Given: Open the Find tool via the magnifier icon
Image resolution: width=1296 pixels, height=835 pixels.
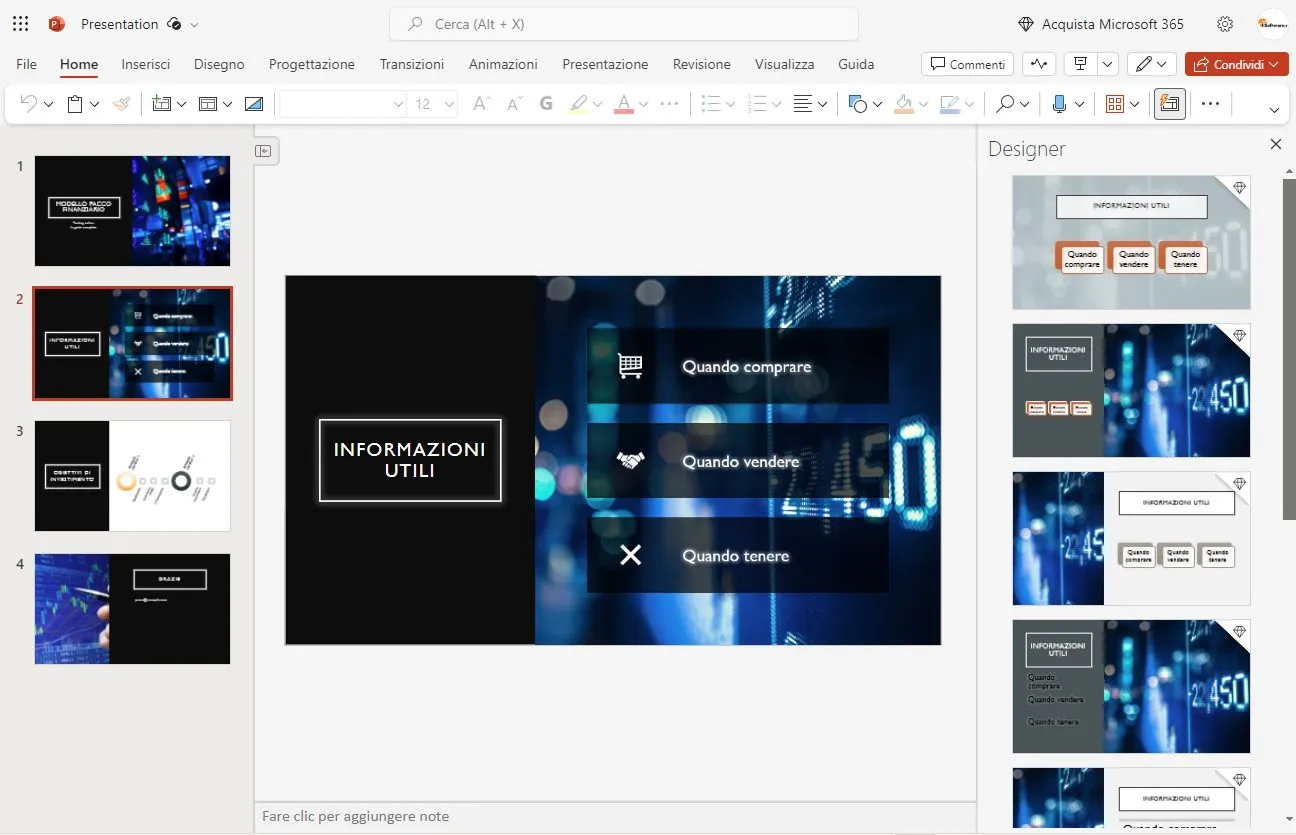Looking at the screenshot, I should coord(1005,103).
